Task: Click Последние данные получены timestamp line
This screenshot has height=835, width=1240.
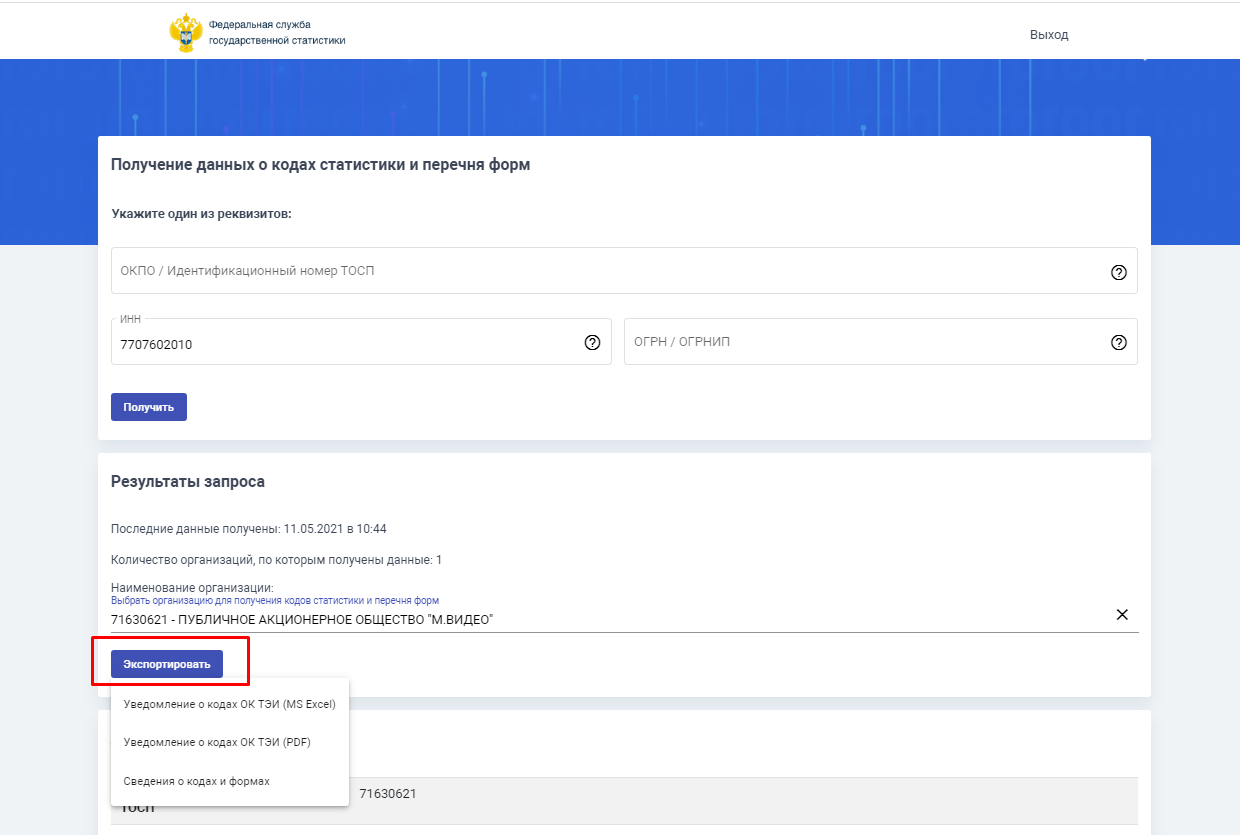Action: point(248,528)
